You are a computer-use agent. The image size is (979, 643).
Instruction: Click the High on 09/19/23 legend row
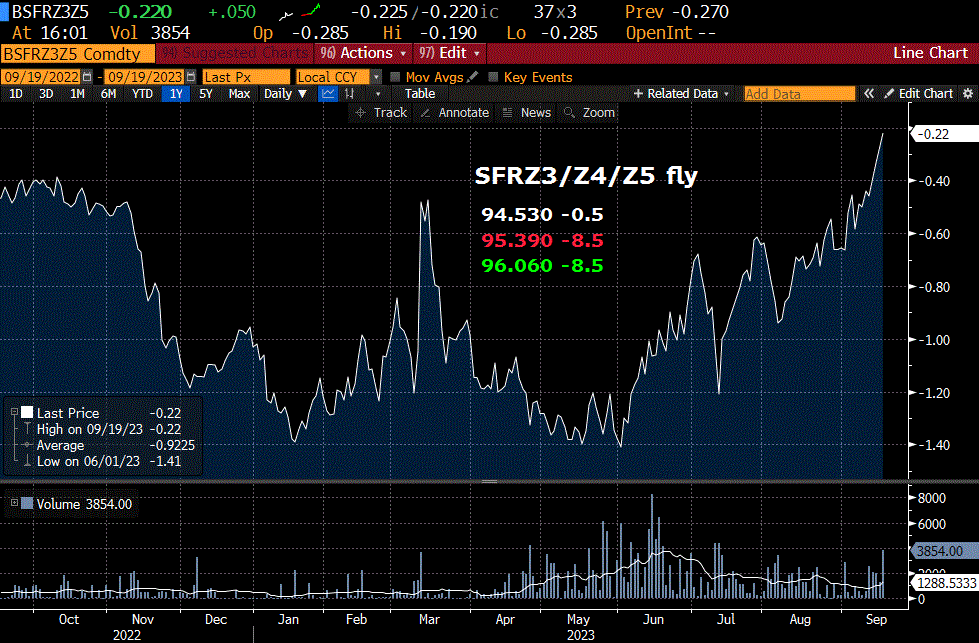click(x=103, y=429)
